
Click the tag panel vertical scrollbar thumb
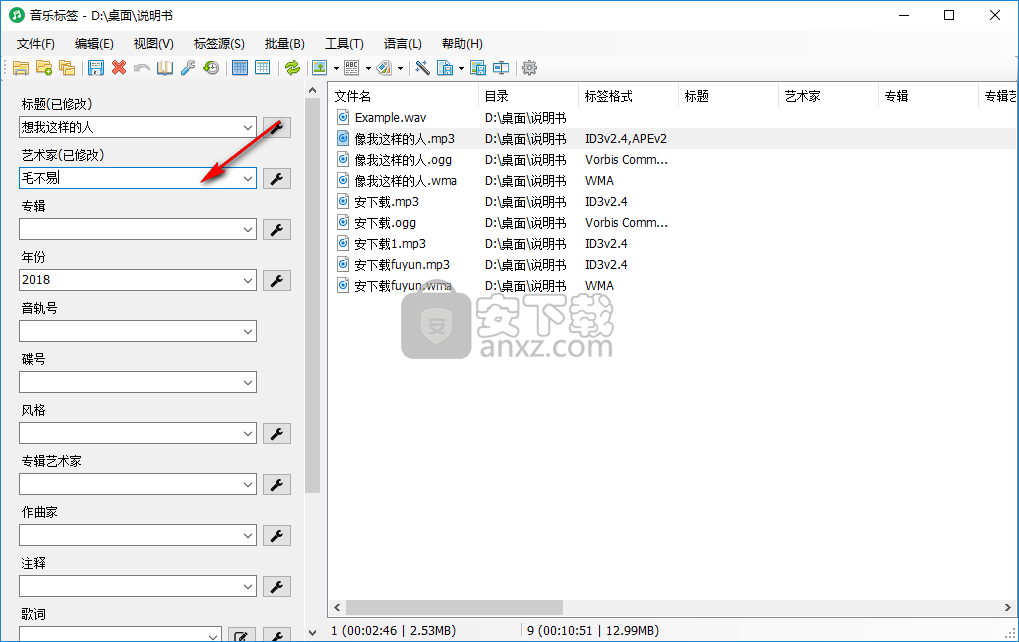point(313,296)
